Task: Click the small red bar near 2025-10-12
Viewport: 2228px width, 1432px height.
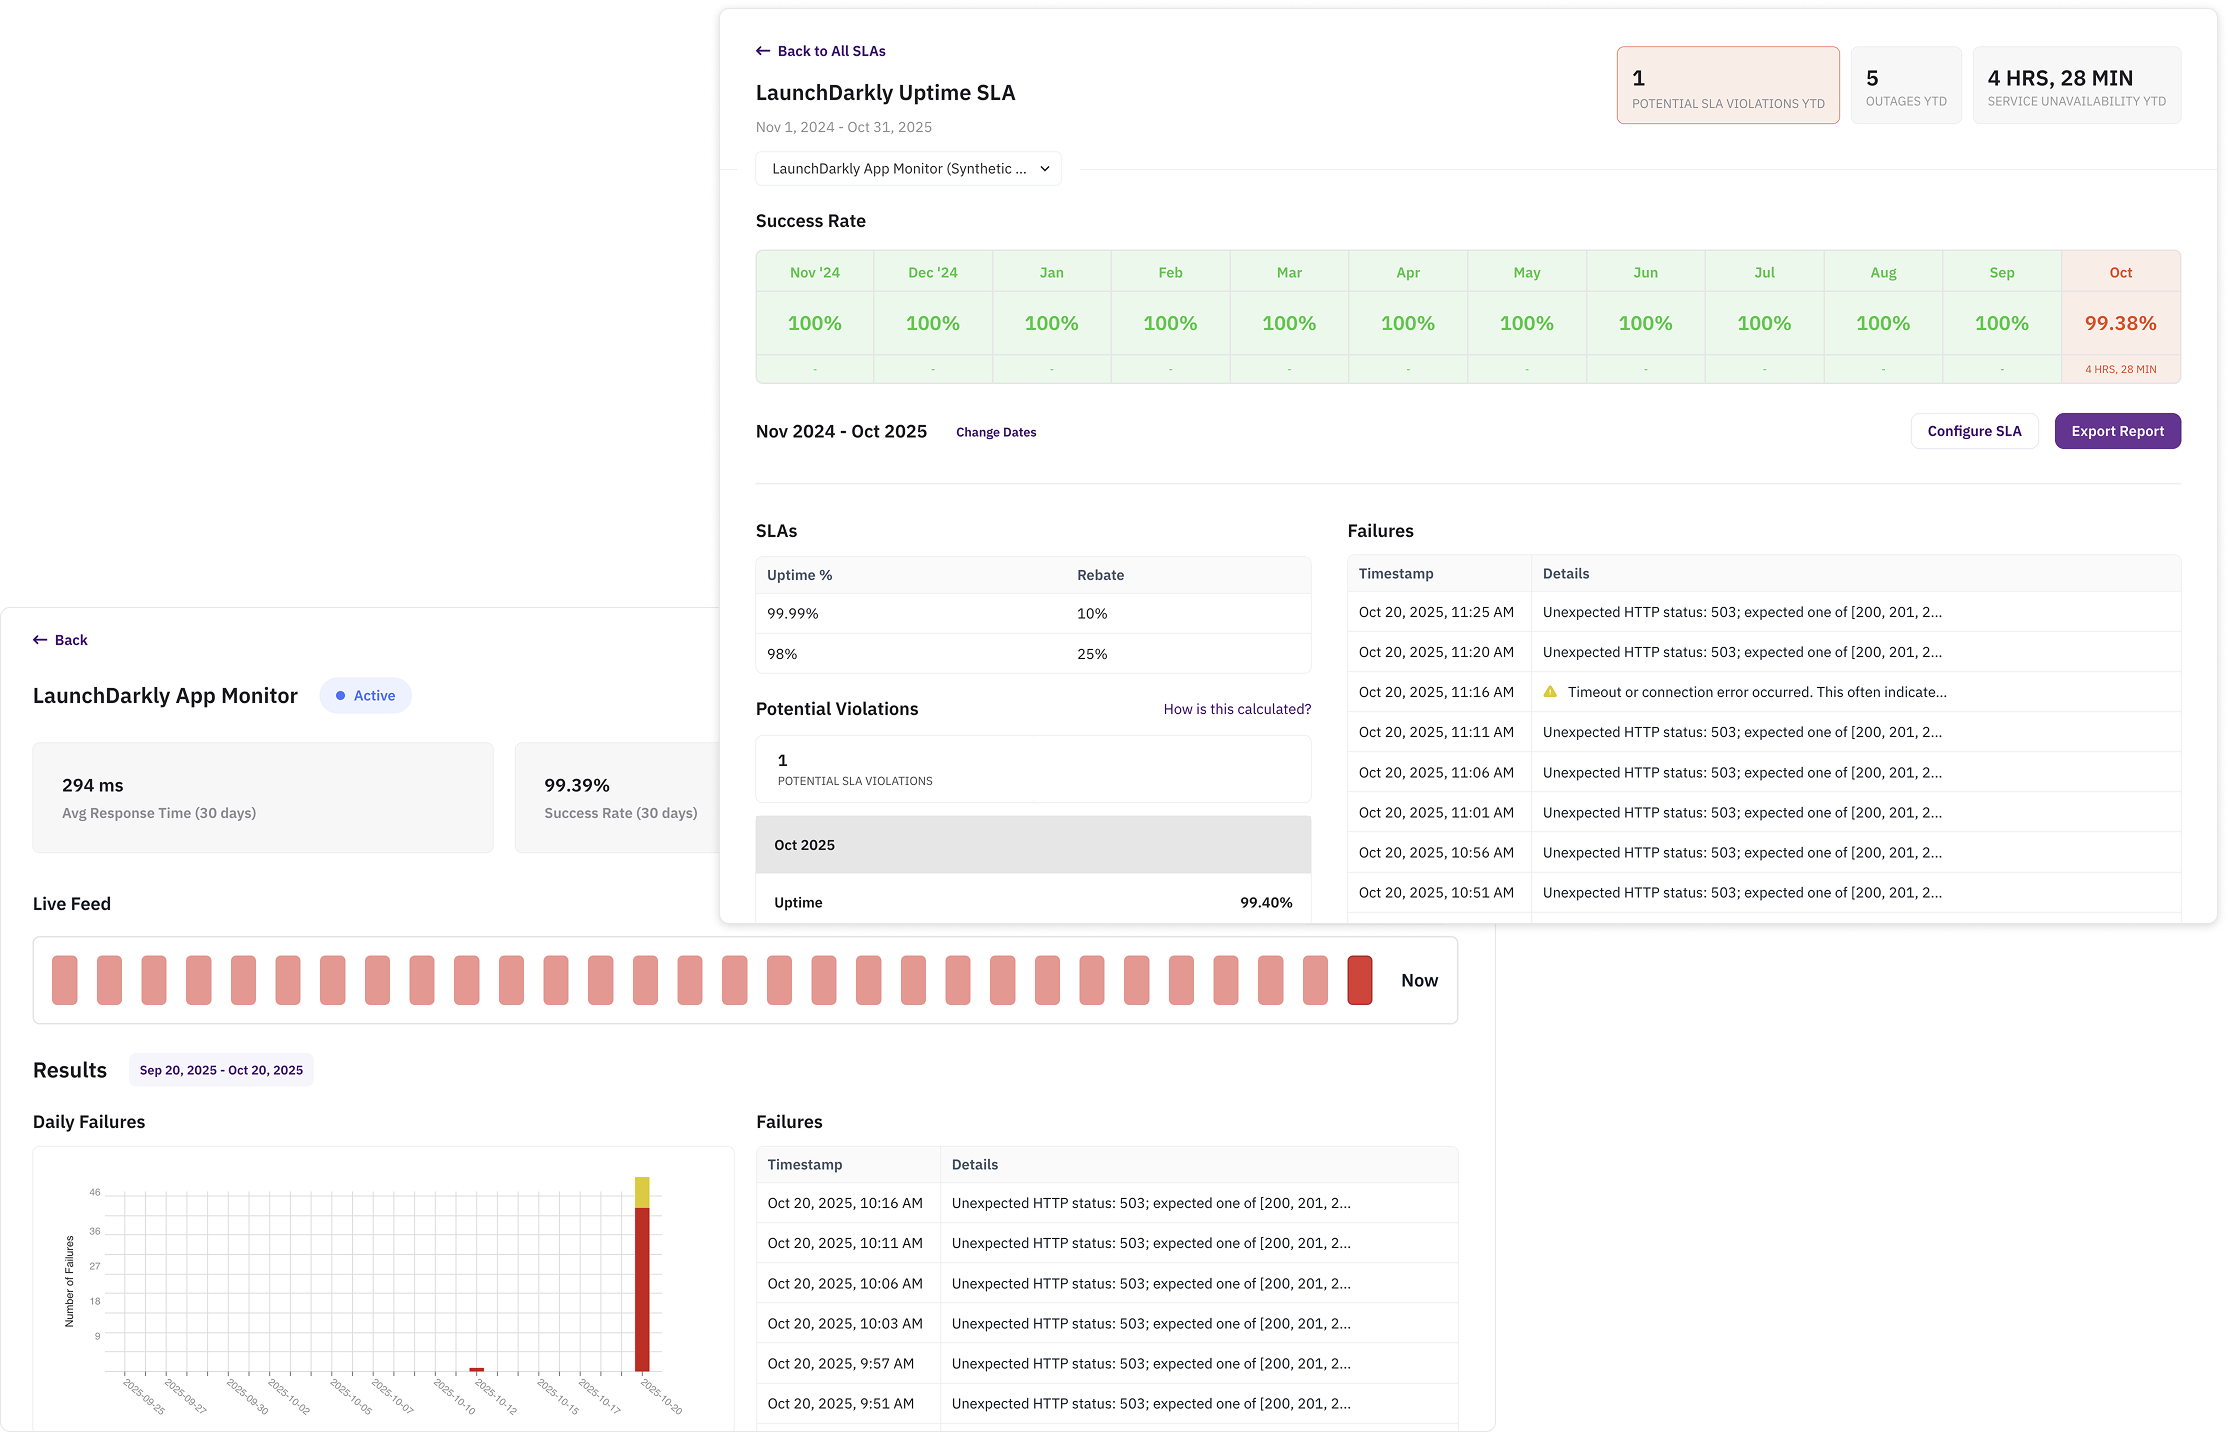Action: 477,1369
